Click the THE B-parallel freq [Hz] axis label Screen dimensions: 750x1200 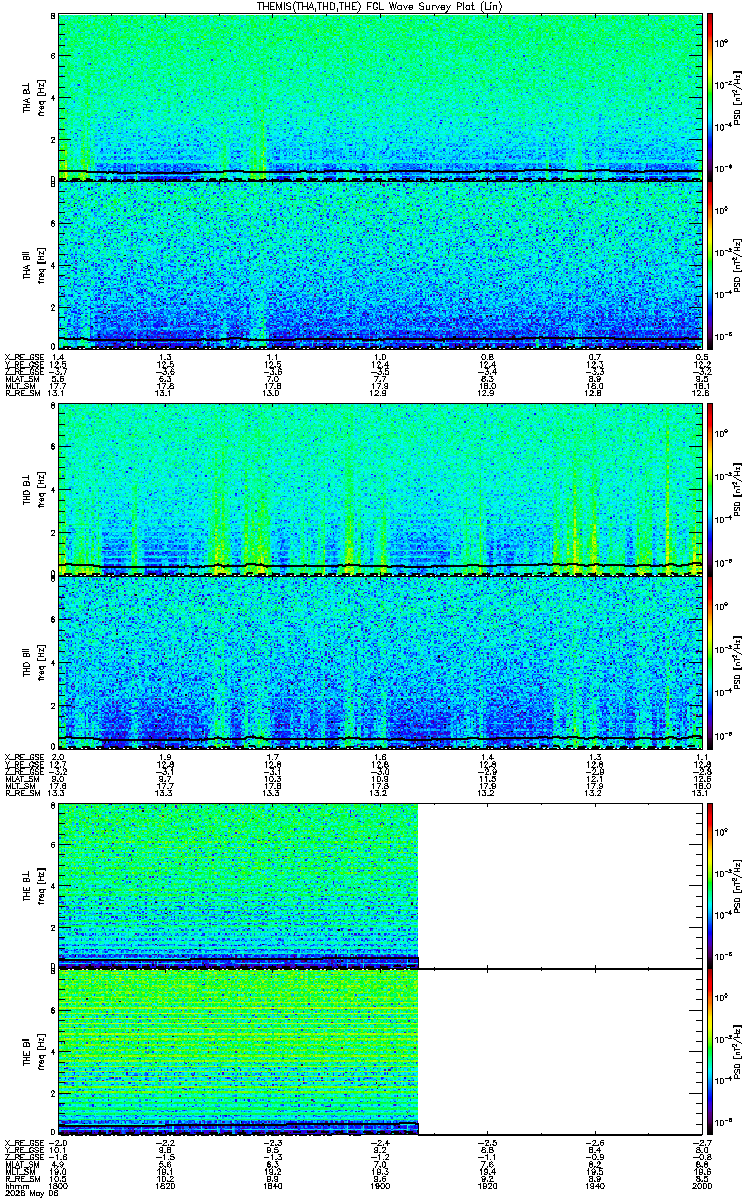point(40,1052)
